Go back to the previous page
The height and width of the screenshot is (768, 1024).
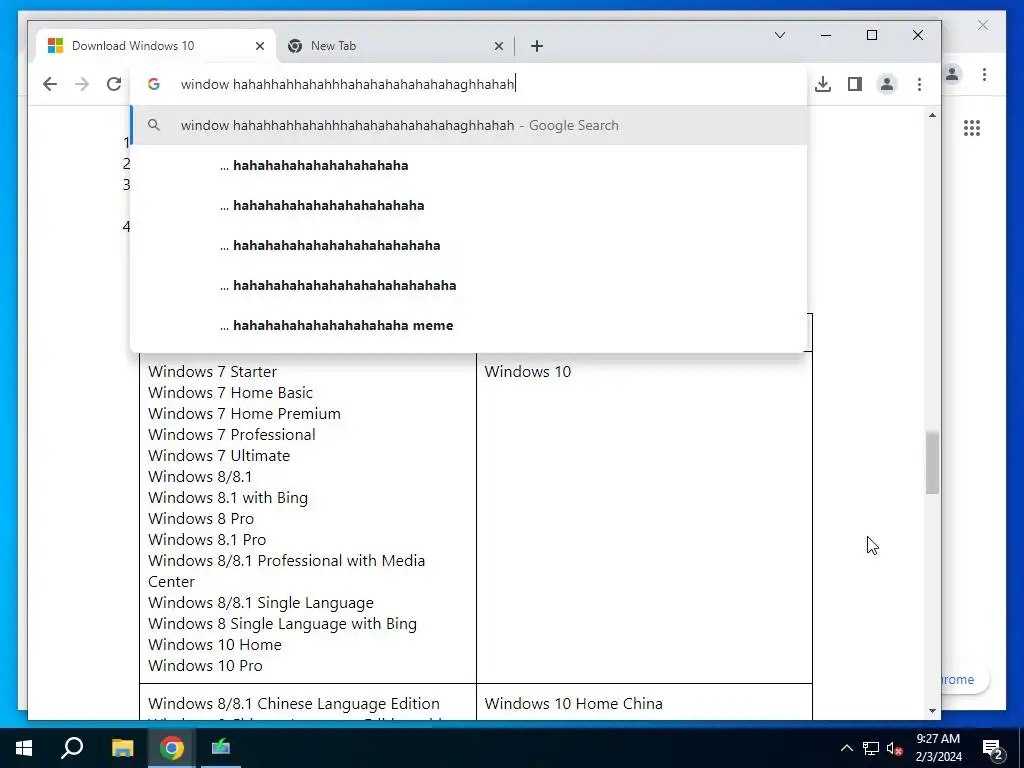(50, 84)
